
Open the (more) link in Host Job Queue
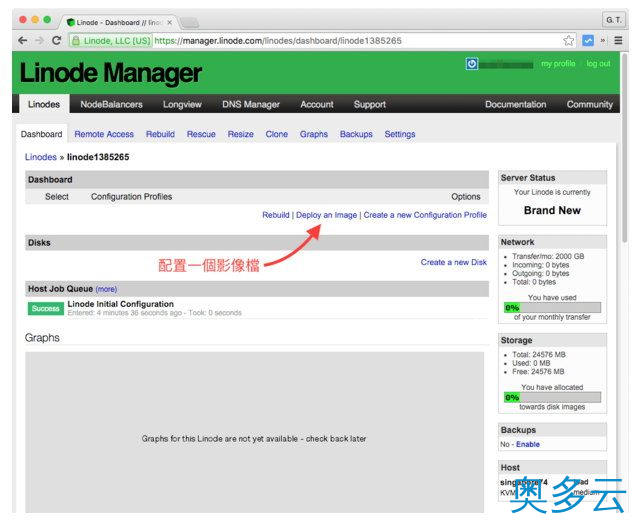[x=106, y=289]
